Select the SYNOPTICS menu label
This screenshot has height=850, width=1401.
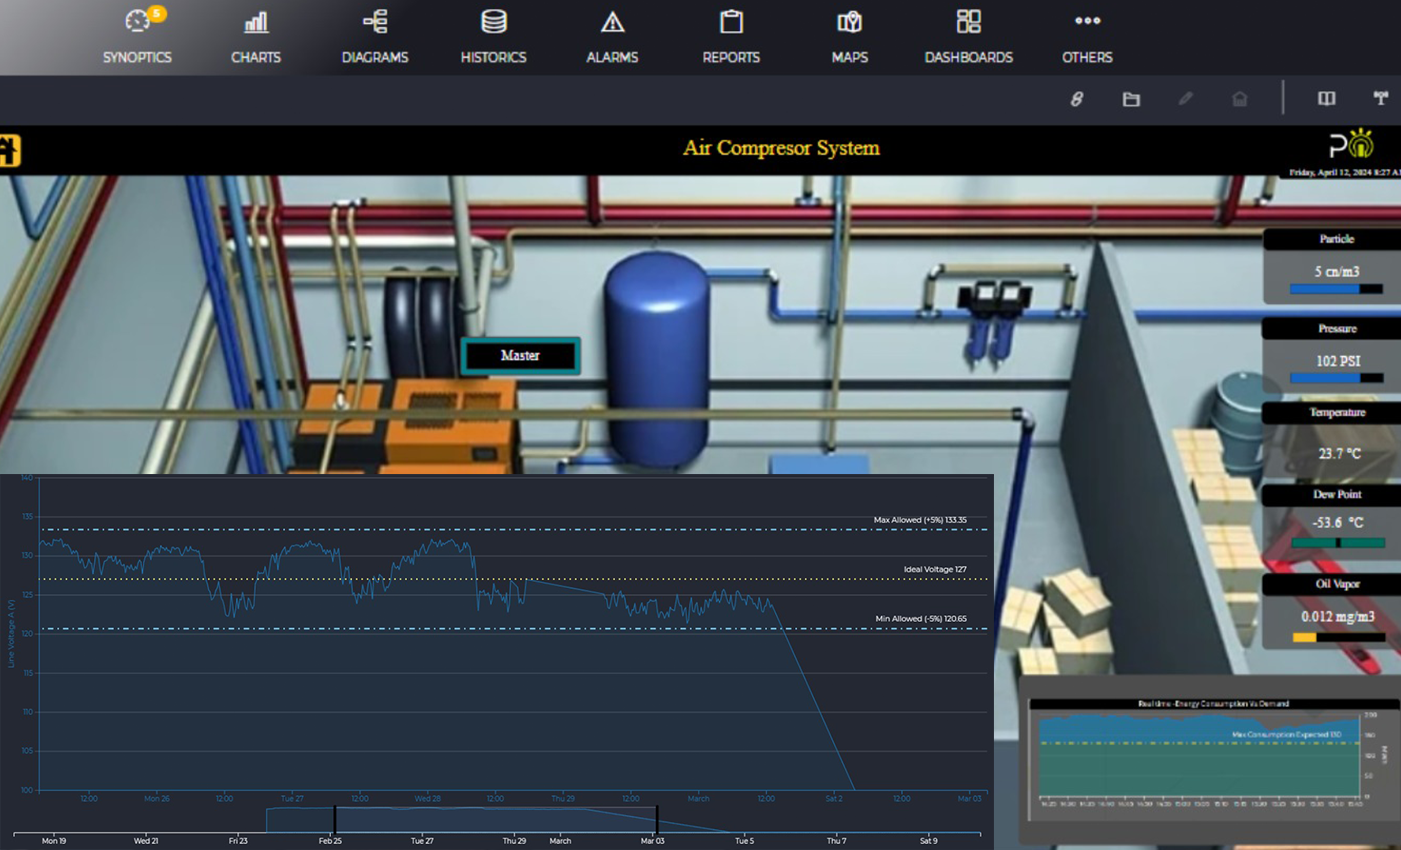pyautogui.click(x=137, y=57)
